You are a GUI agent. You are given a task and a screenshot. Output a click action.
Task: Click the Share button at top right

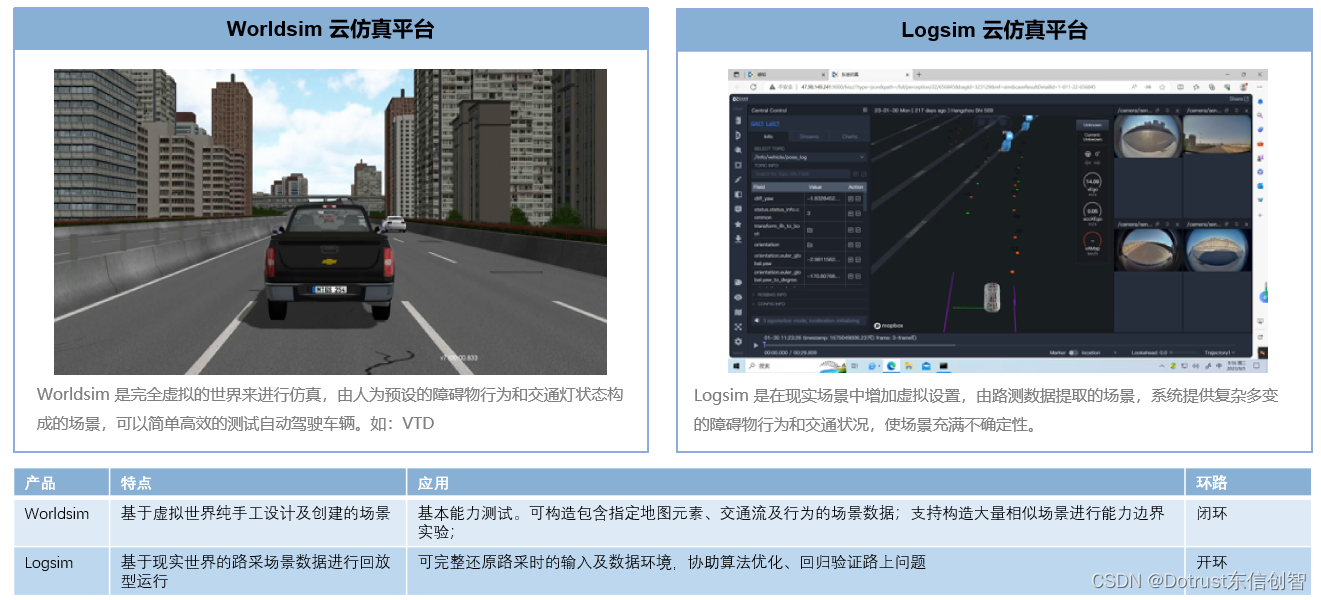[x=1237, y=99]
